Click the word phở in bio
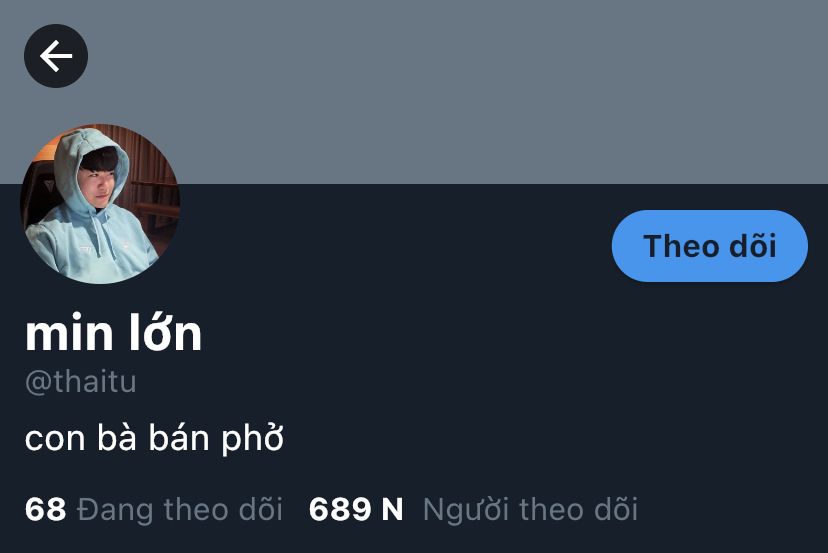Screen dimensions: 828x553 click(x=252, y=438)
